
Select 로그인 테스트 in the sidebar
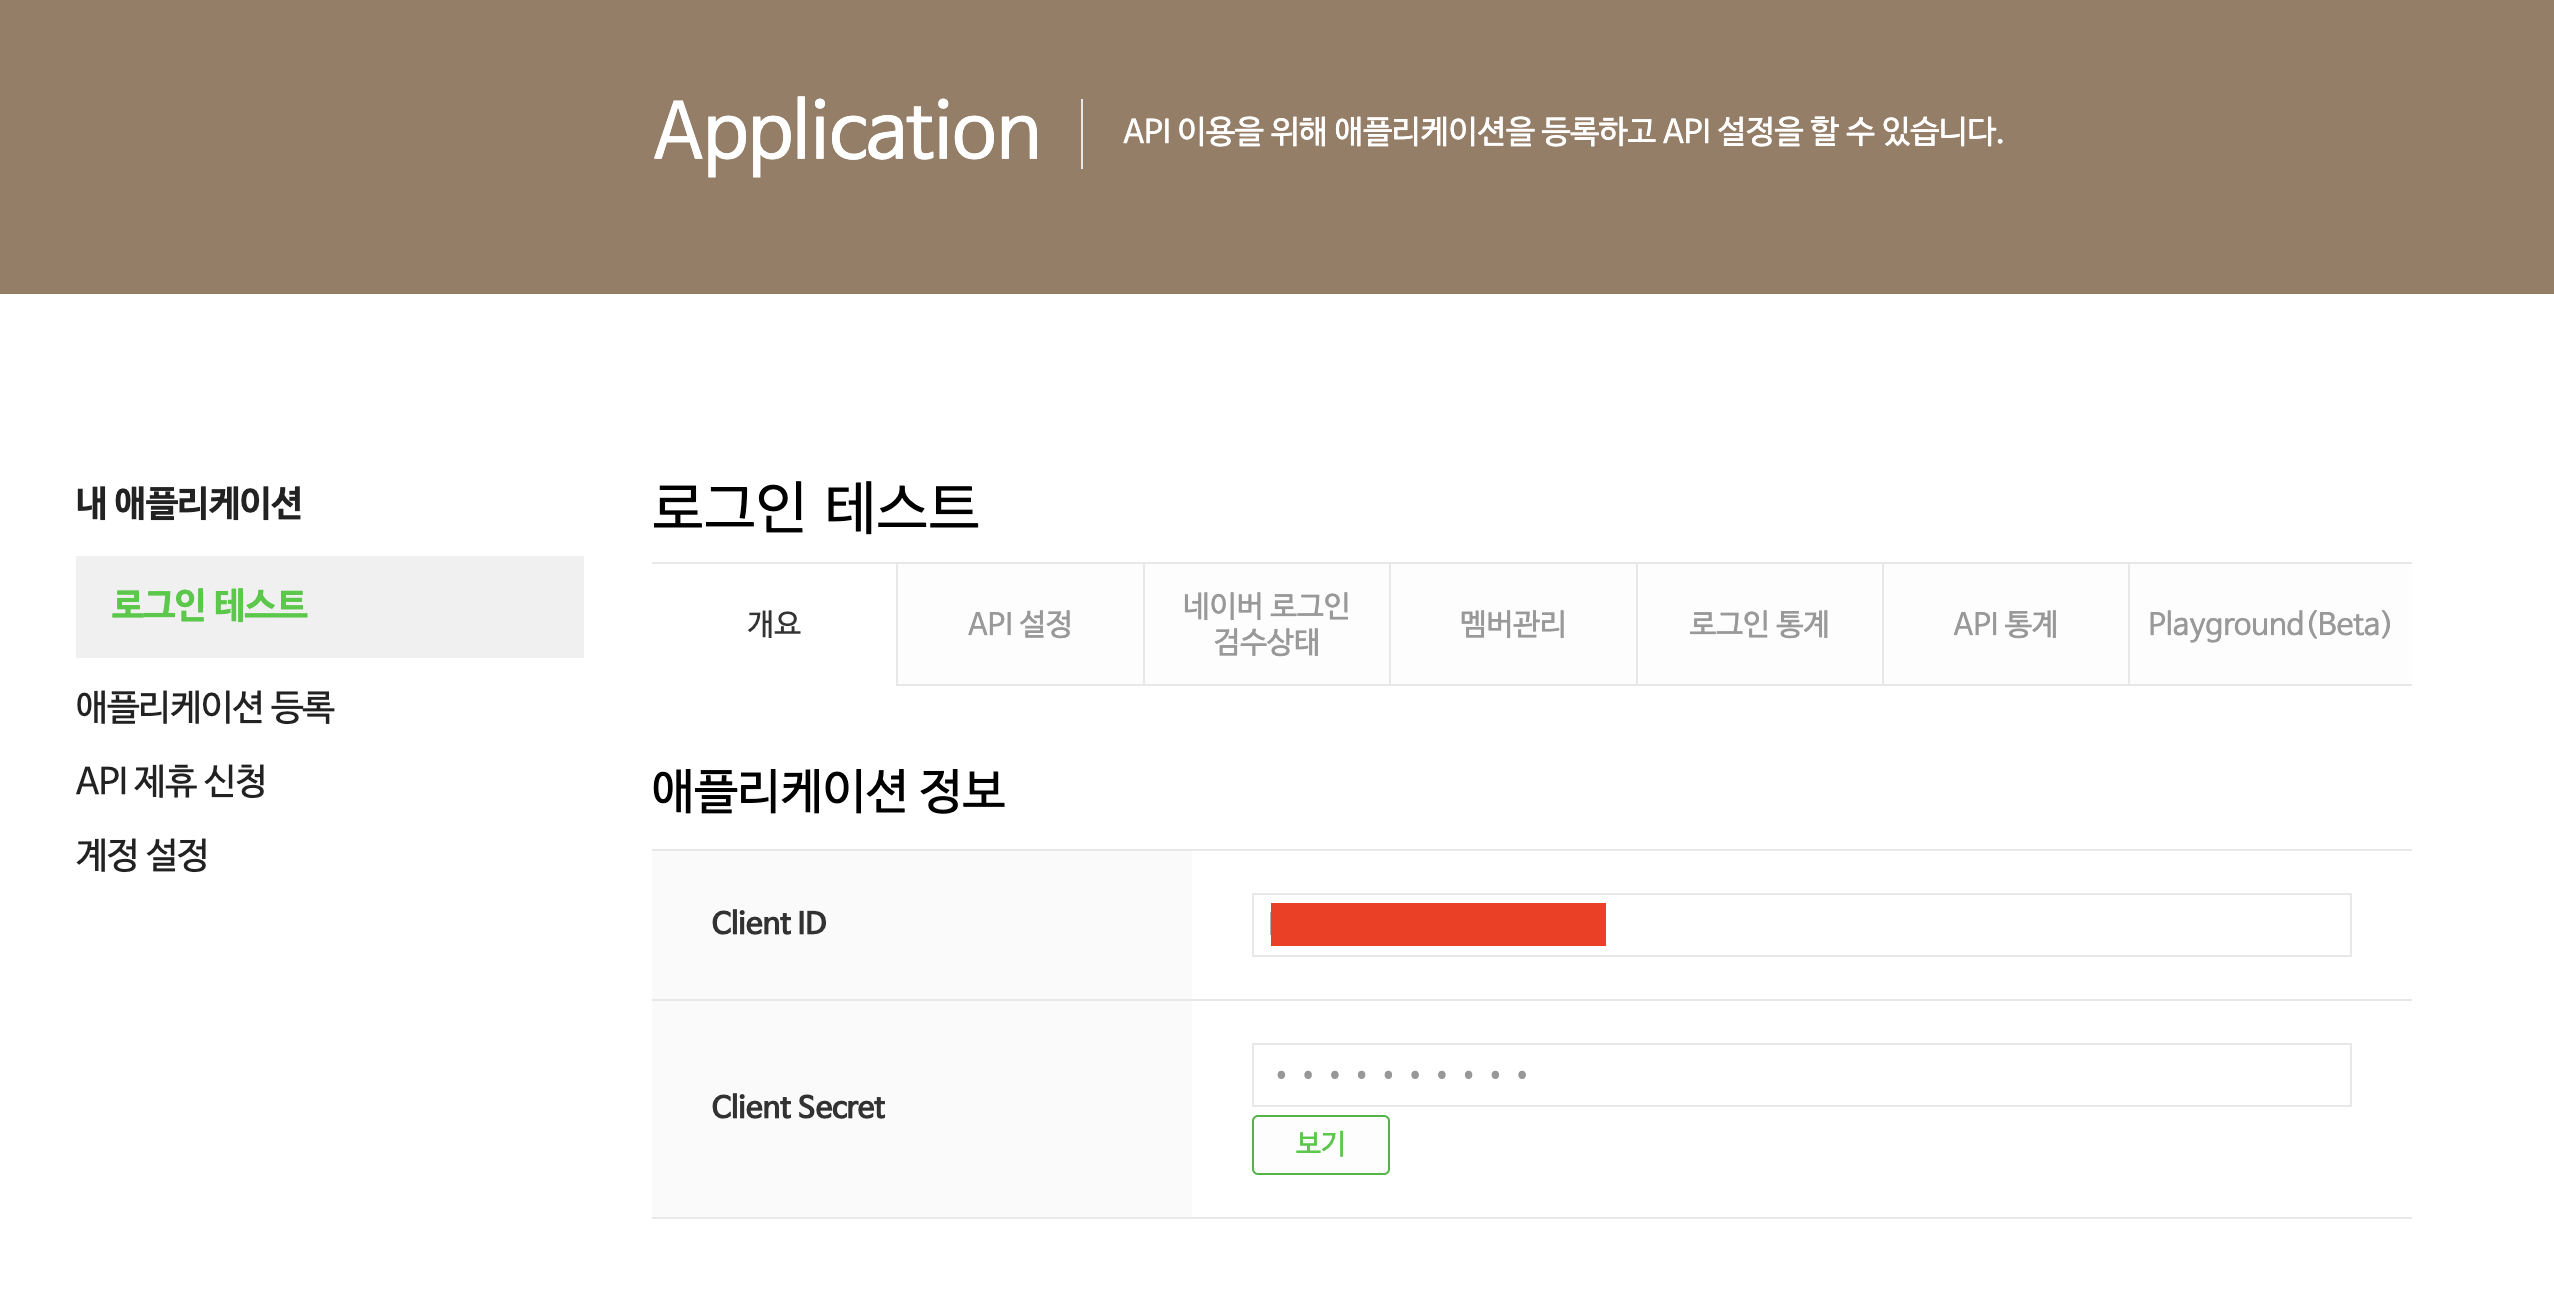click(210, 605)
